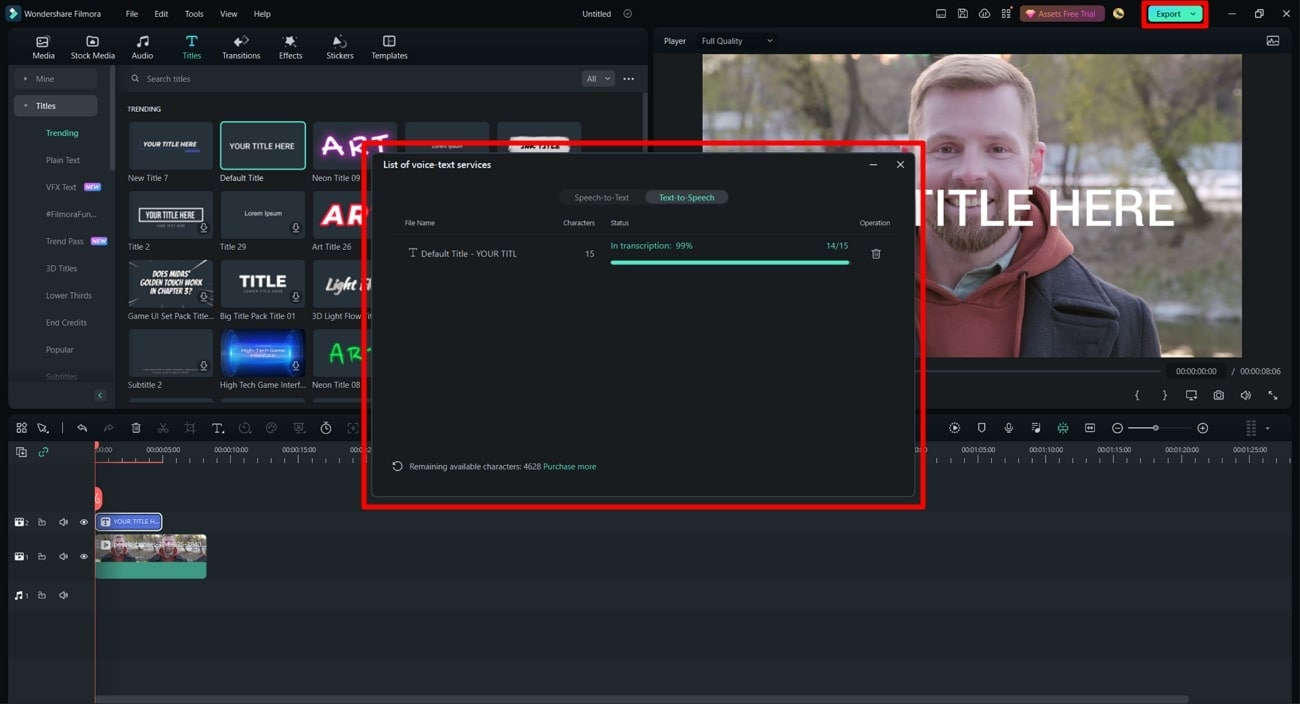Click Assets Free Trial button
This screenshot has width=1300, height=704.
1062,14
